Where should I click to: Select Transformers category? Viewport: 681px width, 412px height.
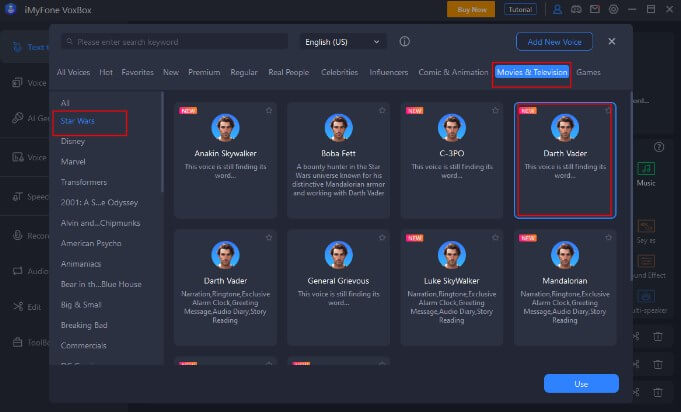pyautogui.click(x=84, y=182)
